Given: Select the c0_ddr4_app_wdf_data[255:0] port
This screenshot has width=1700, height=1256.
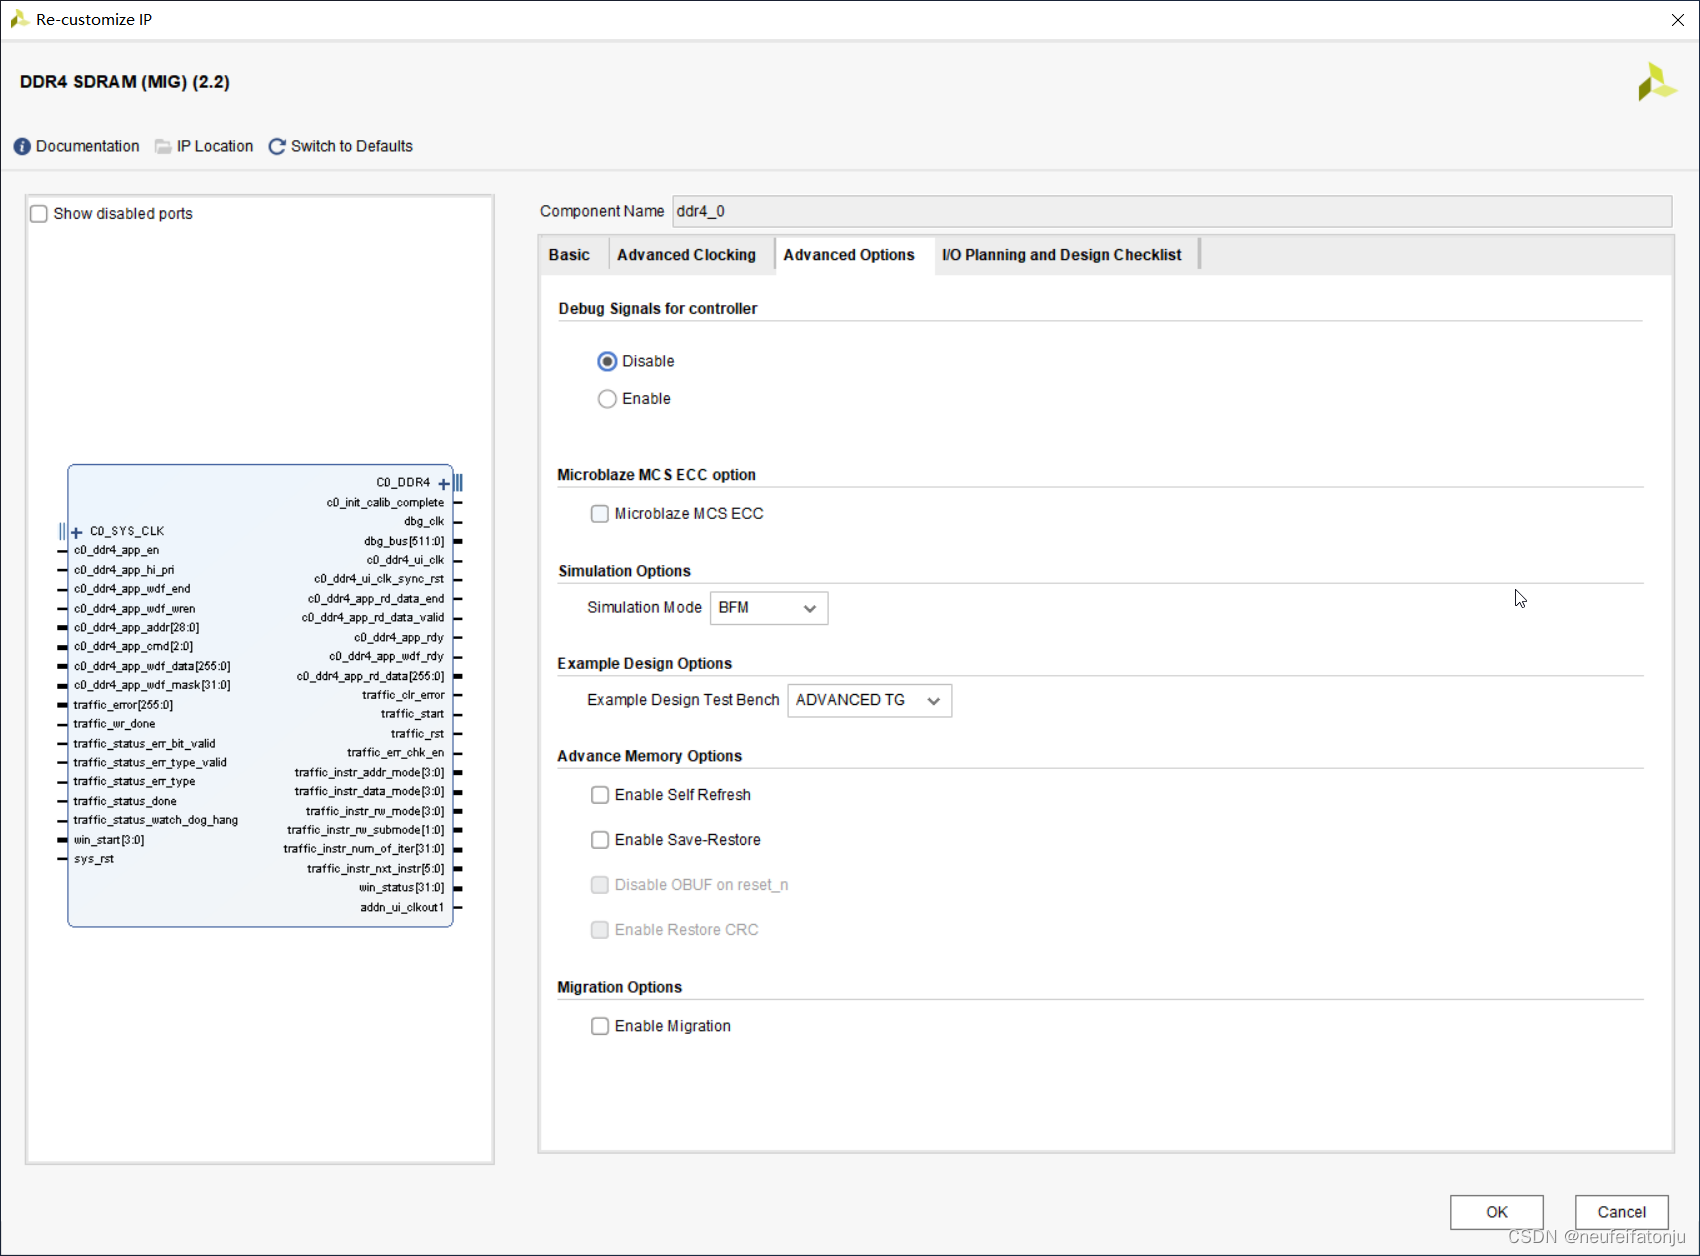Looking at the screenshot, I should pyautogui.click(x=152, y=666).
